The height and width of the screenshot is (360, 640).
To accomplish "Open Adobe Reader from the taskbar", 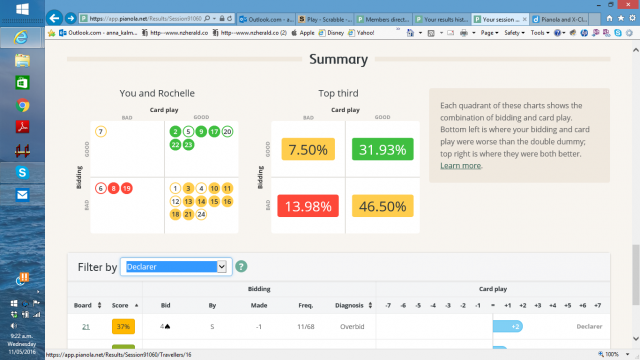I will [x=22, y=127].
